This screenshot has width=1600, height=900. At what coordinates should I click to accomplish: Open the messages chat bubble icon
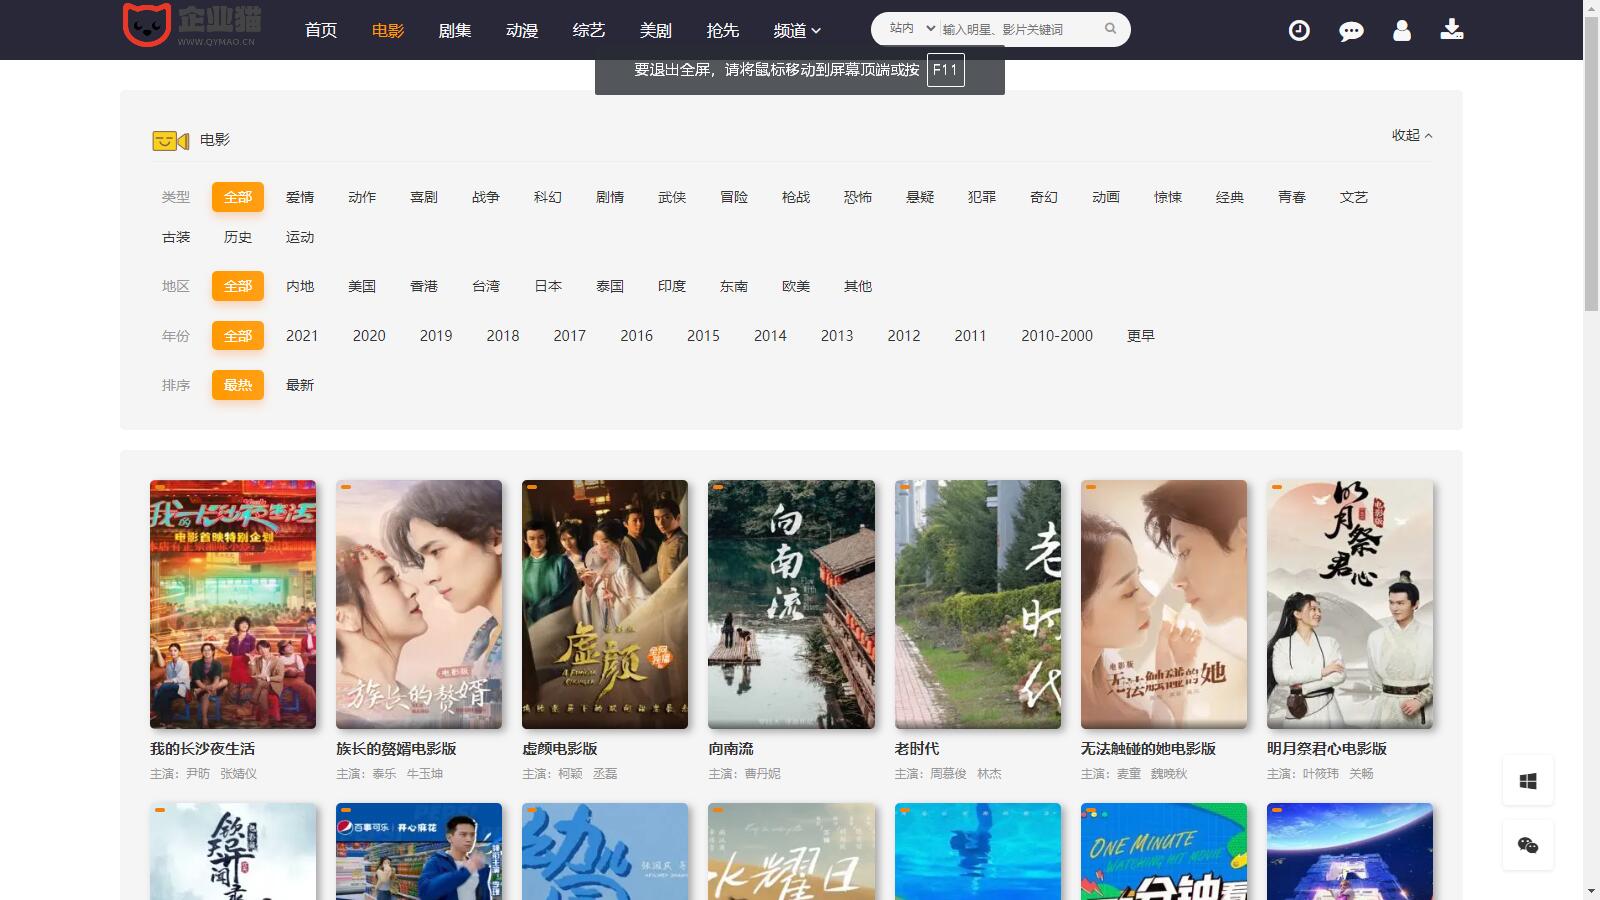tap(1350, 31)
